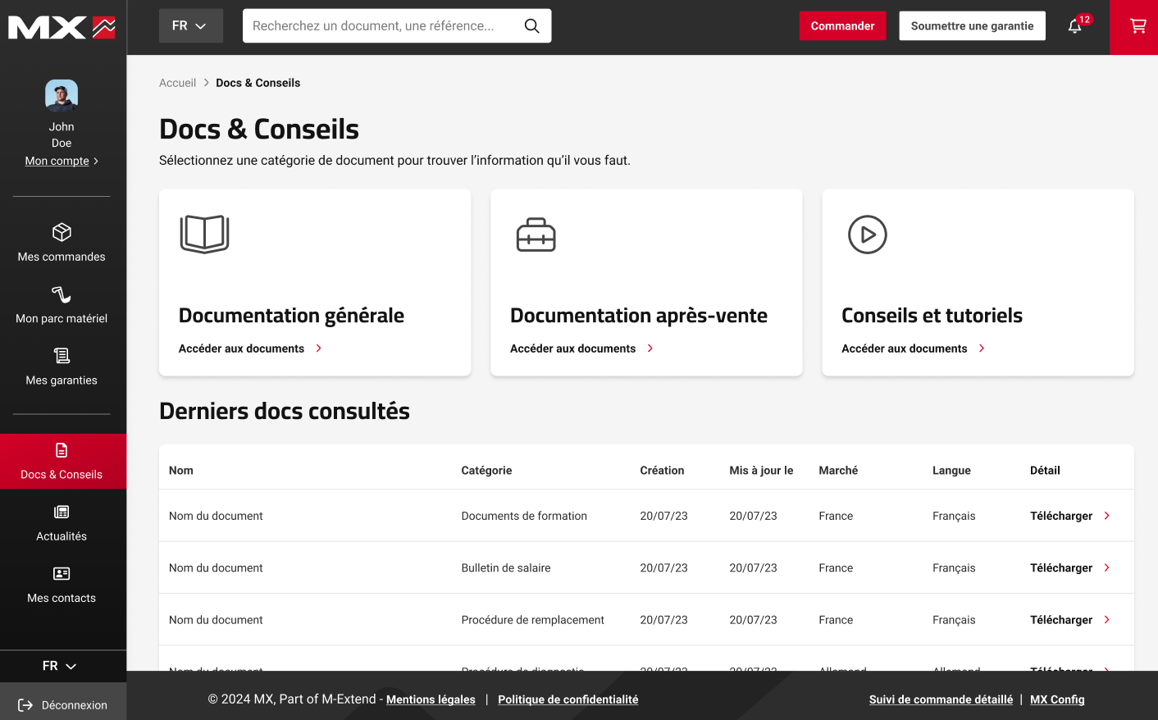This screenshot has height=720, width=1158.
Task: Select the Docs & Conseils sidebar item
Action: [61, 460]
